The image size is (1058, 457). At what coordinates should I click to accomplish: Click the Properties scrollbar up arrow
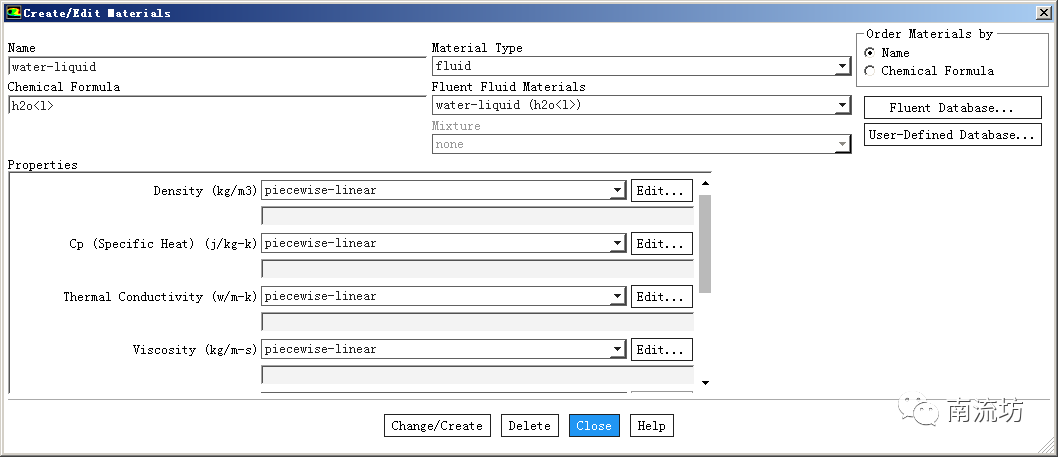pos(705,184)
